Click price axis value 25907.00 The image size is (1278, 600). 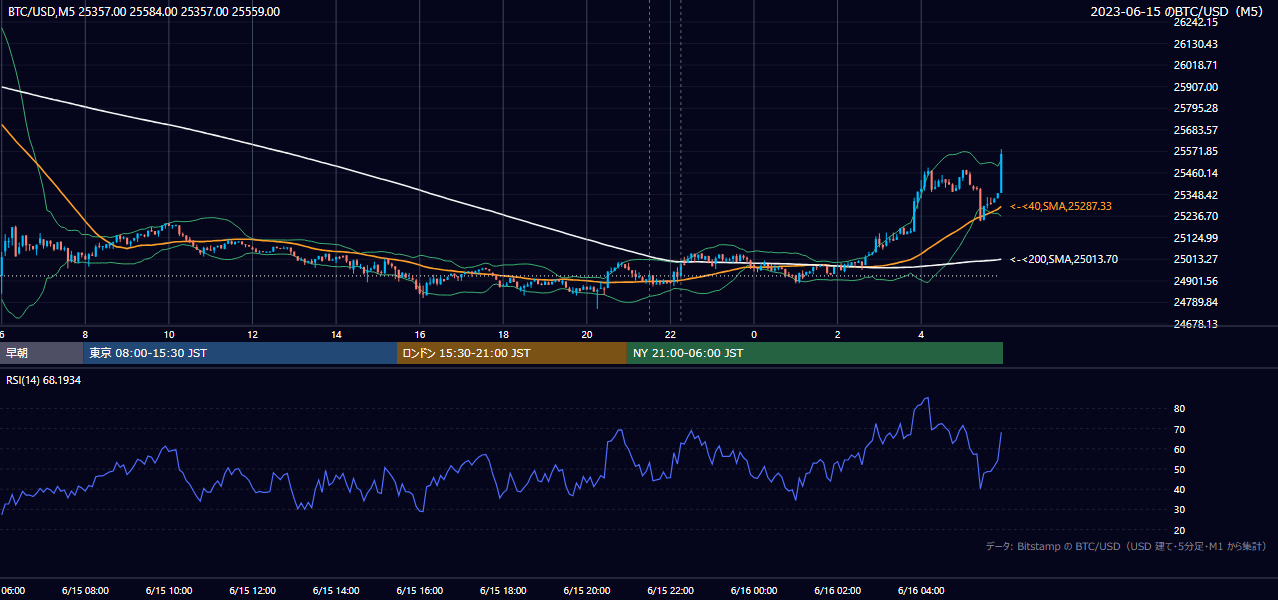[1195, 87]
